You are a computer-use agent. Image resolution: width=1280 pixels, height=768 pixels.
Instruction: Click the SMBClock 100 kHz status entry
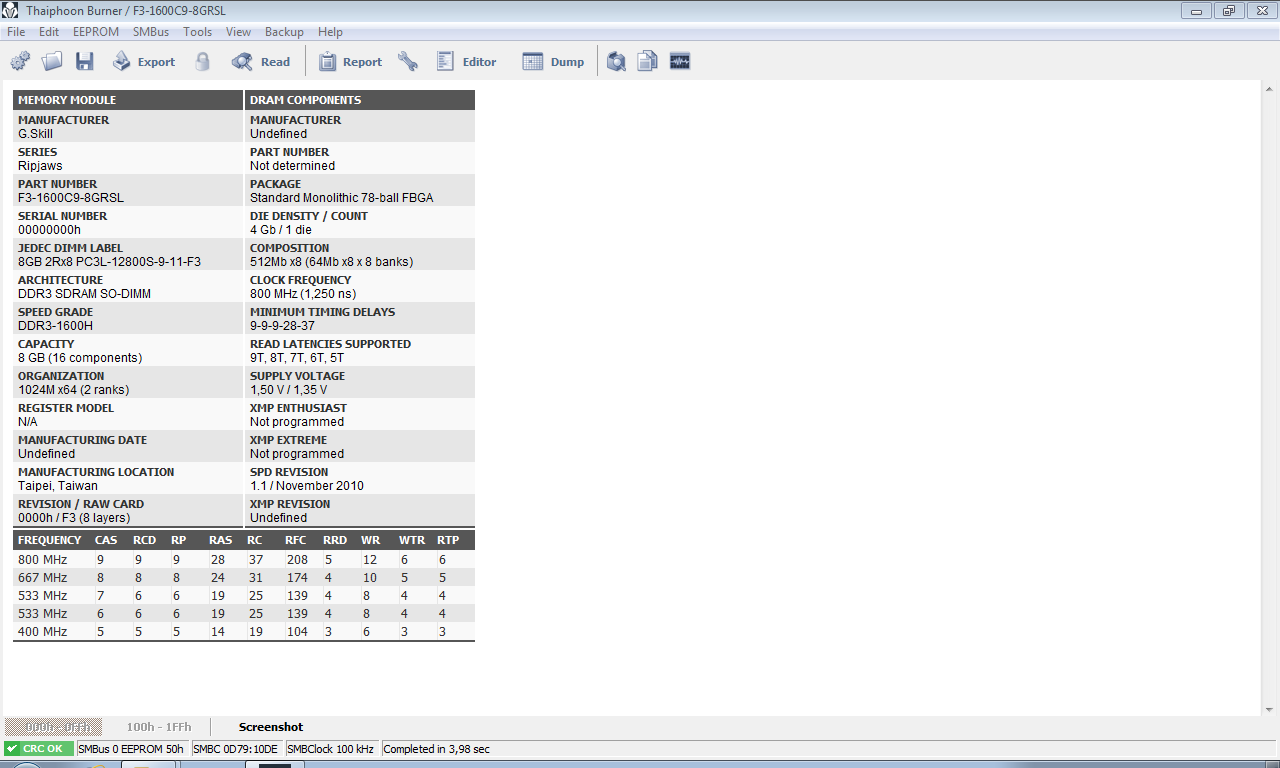coord(331,749)
